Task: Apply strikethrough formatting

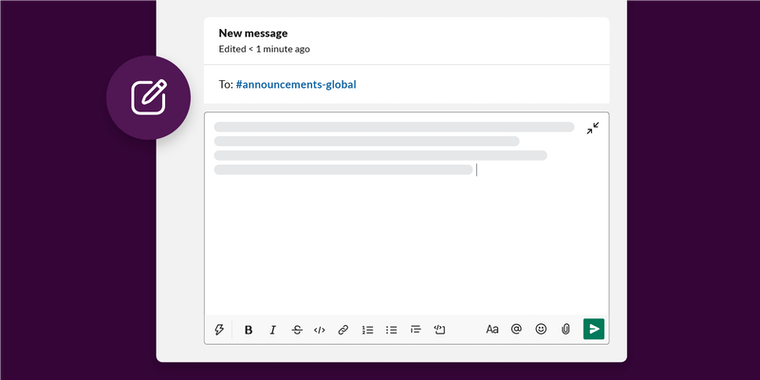Action: coord(297,330)
